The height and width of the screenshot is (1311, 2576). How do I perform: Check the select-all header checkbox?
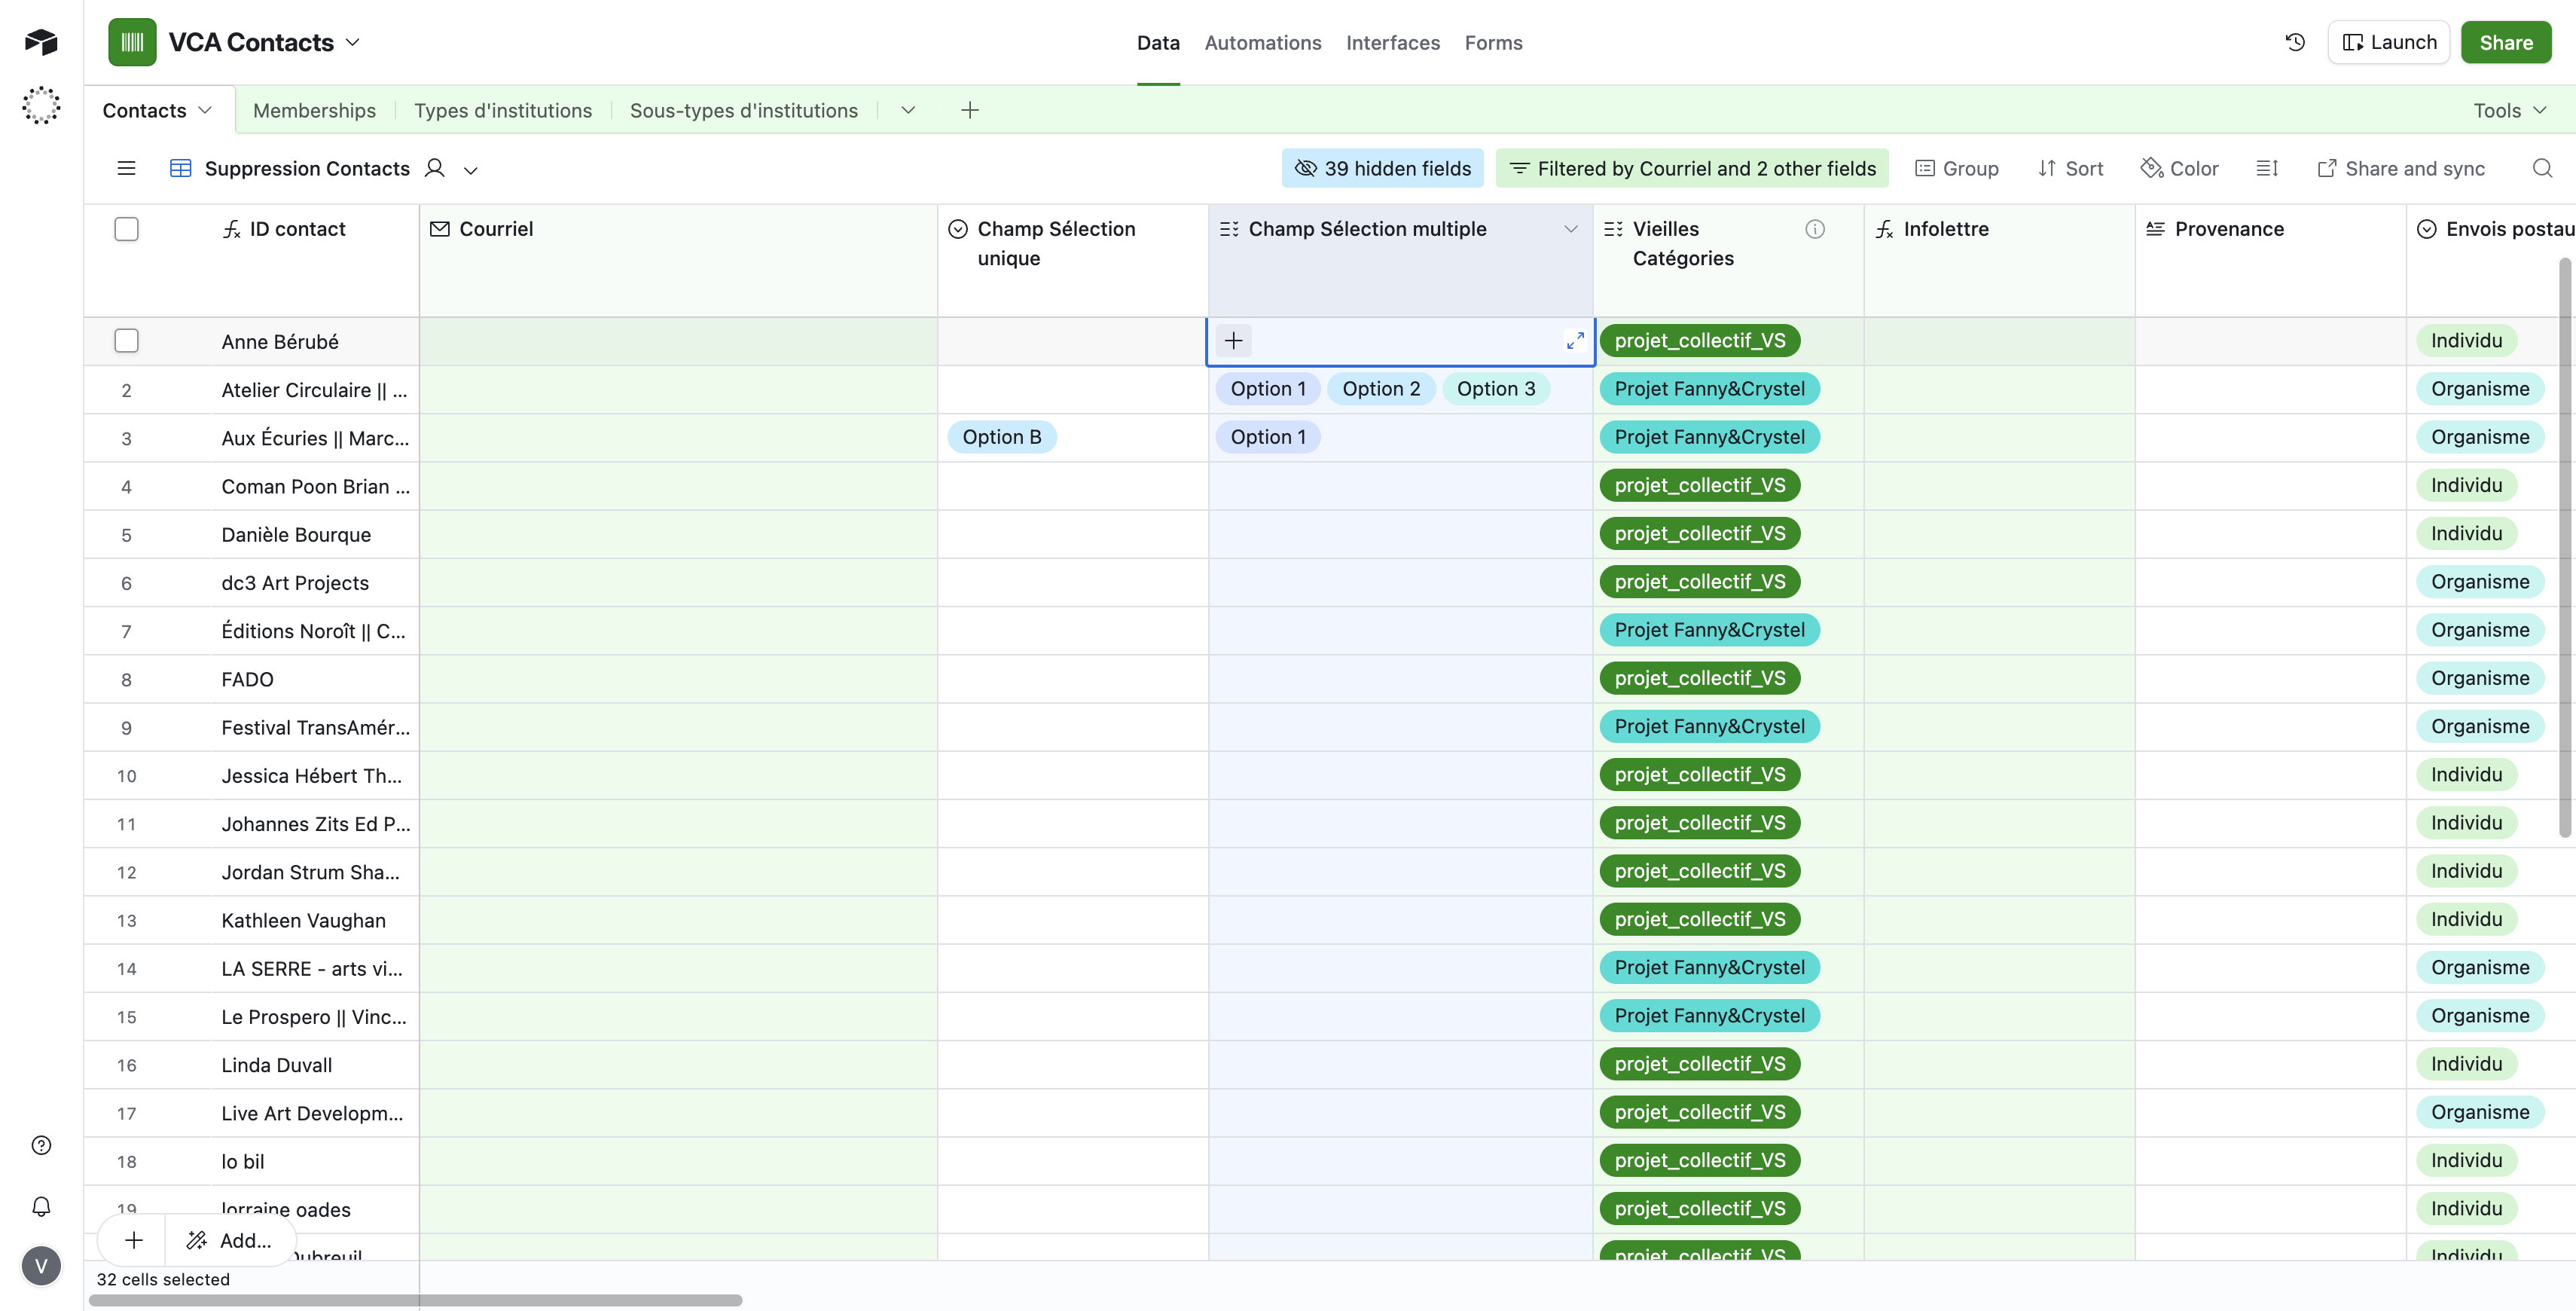(x=126, y=229)
